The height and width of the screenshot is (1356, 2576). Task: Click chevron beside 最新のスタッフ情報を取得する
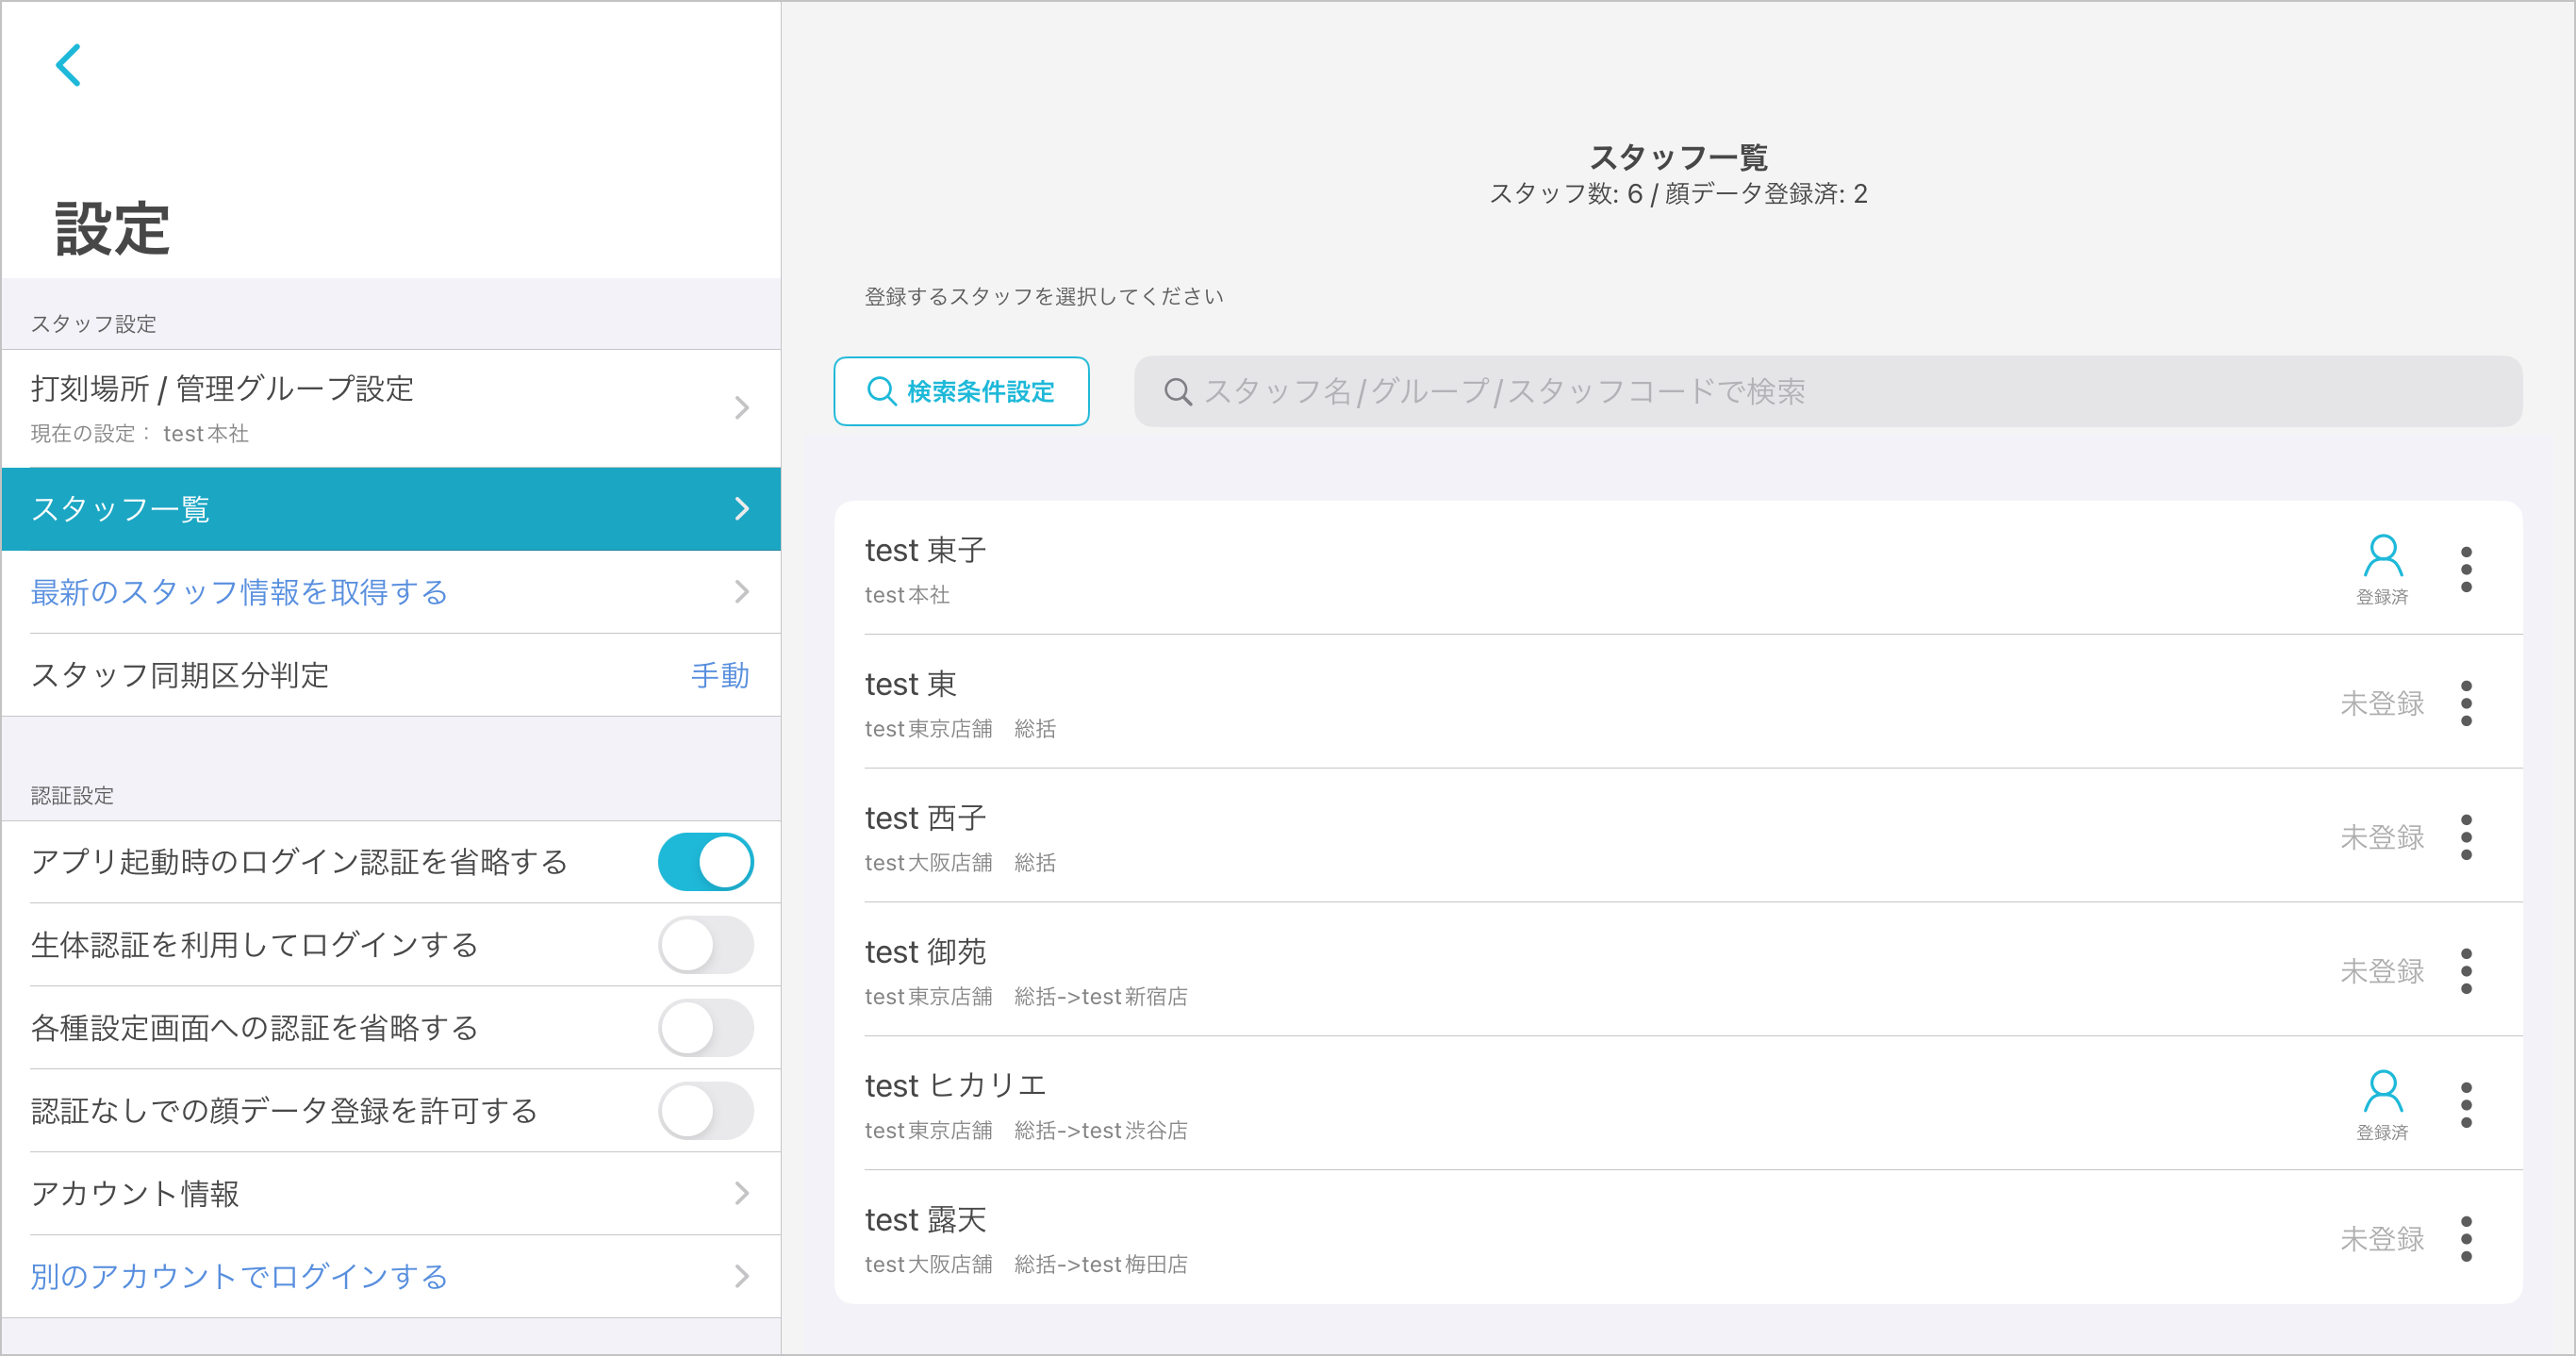tap(741, 592)
